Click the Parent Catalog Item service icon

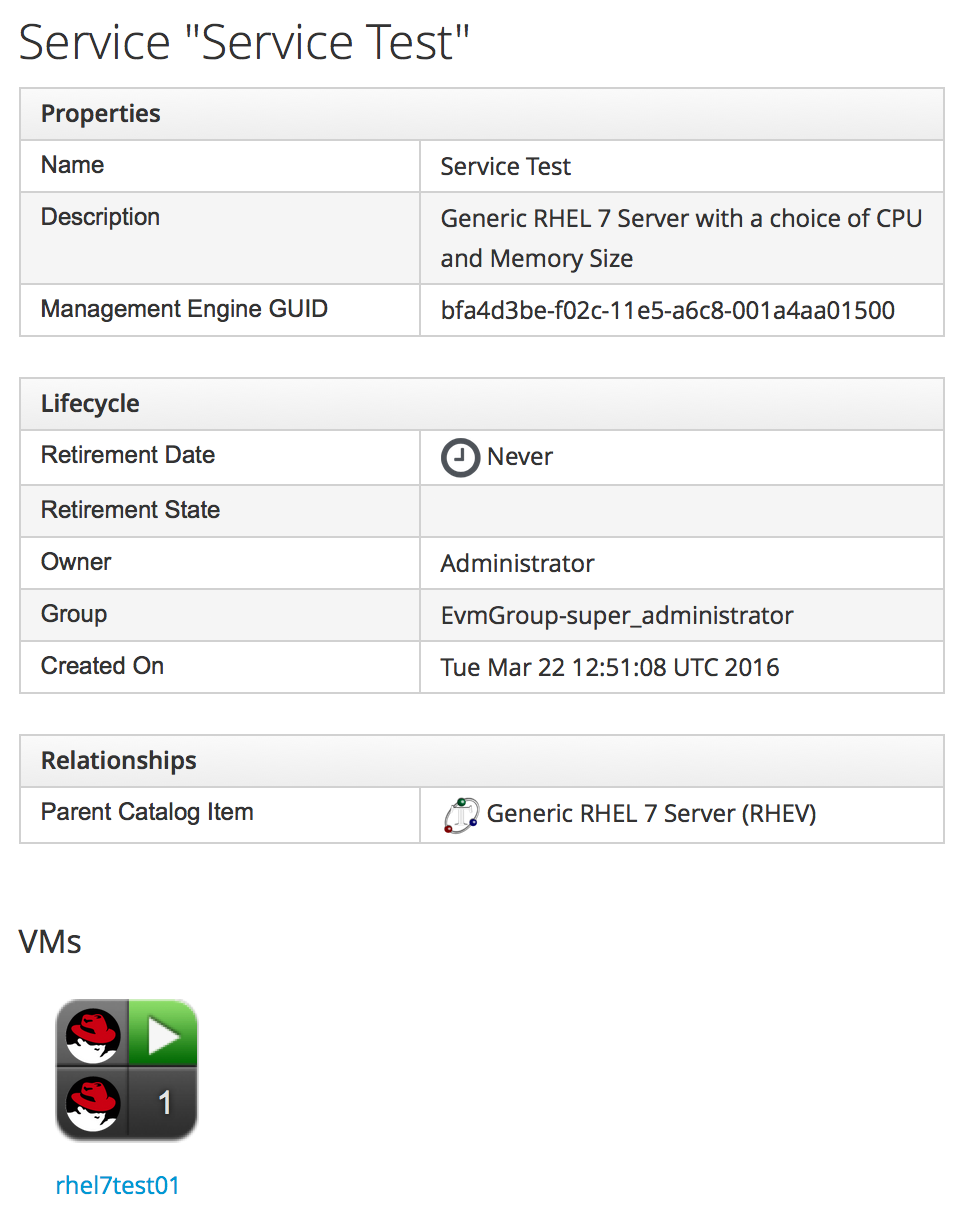(x=460, y=815)
